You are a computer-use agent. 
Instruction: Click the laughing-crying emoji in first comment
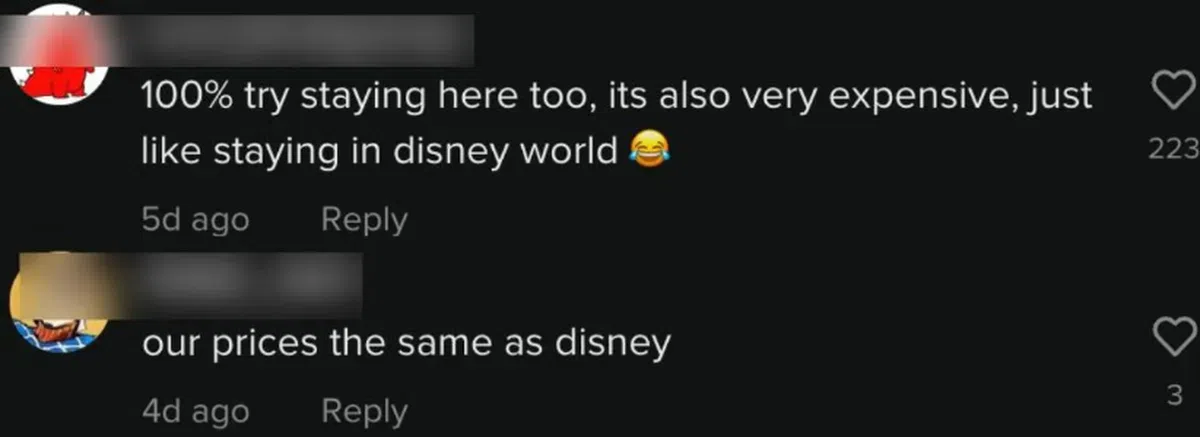[x=648, y=151]
